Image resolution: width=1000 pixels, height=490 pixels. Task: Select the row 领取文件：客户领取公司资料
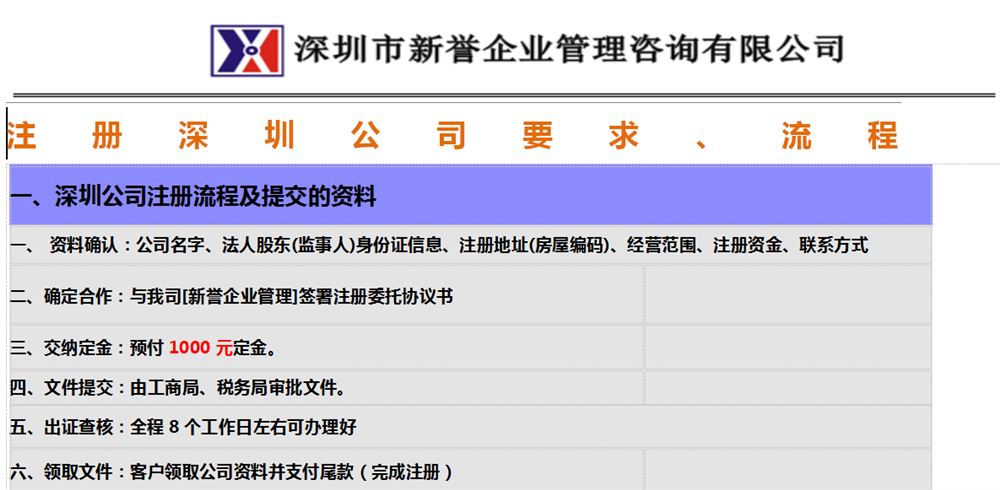(x=327, y=470)
